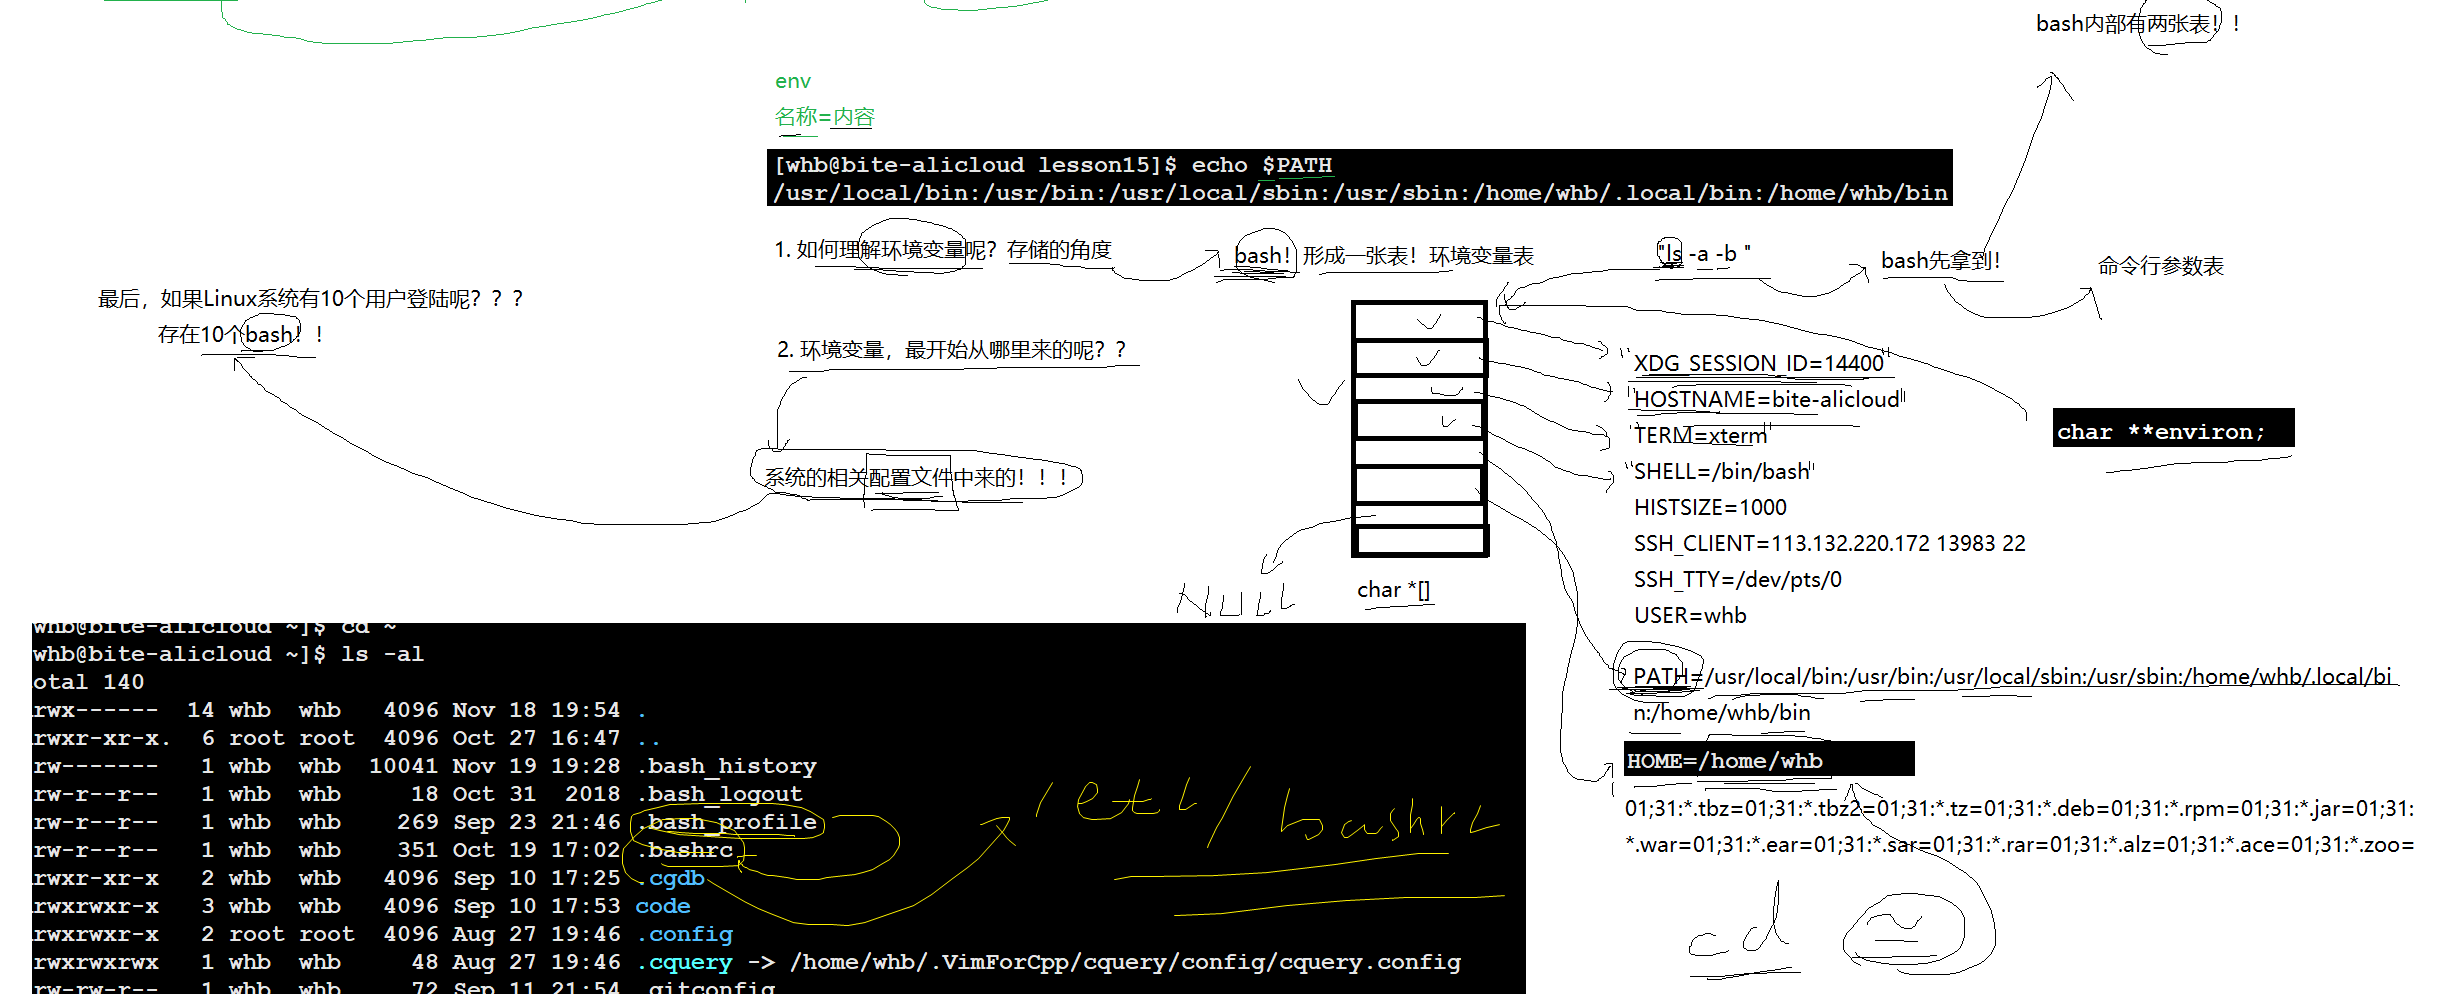The height and width of the screenshot is (994, 2447).
Task: Select the "环境变量表" text
Action: [x=1481, y=256]
